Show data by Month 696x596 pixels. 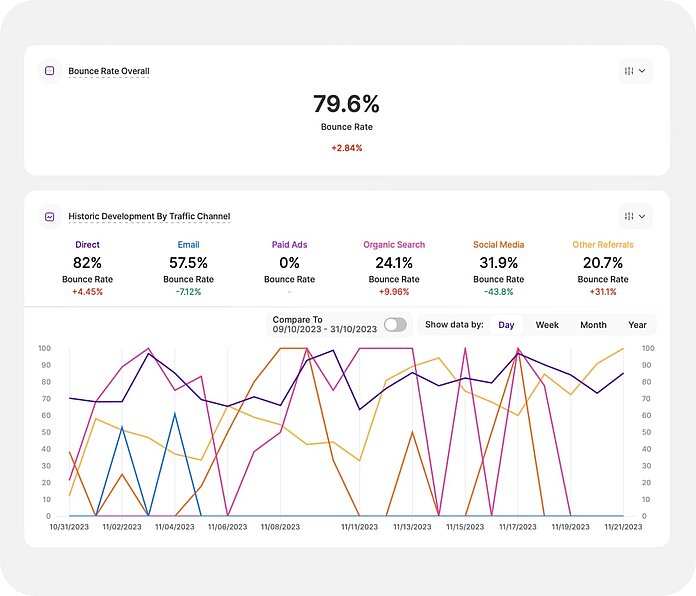click(593, 325)
